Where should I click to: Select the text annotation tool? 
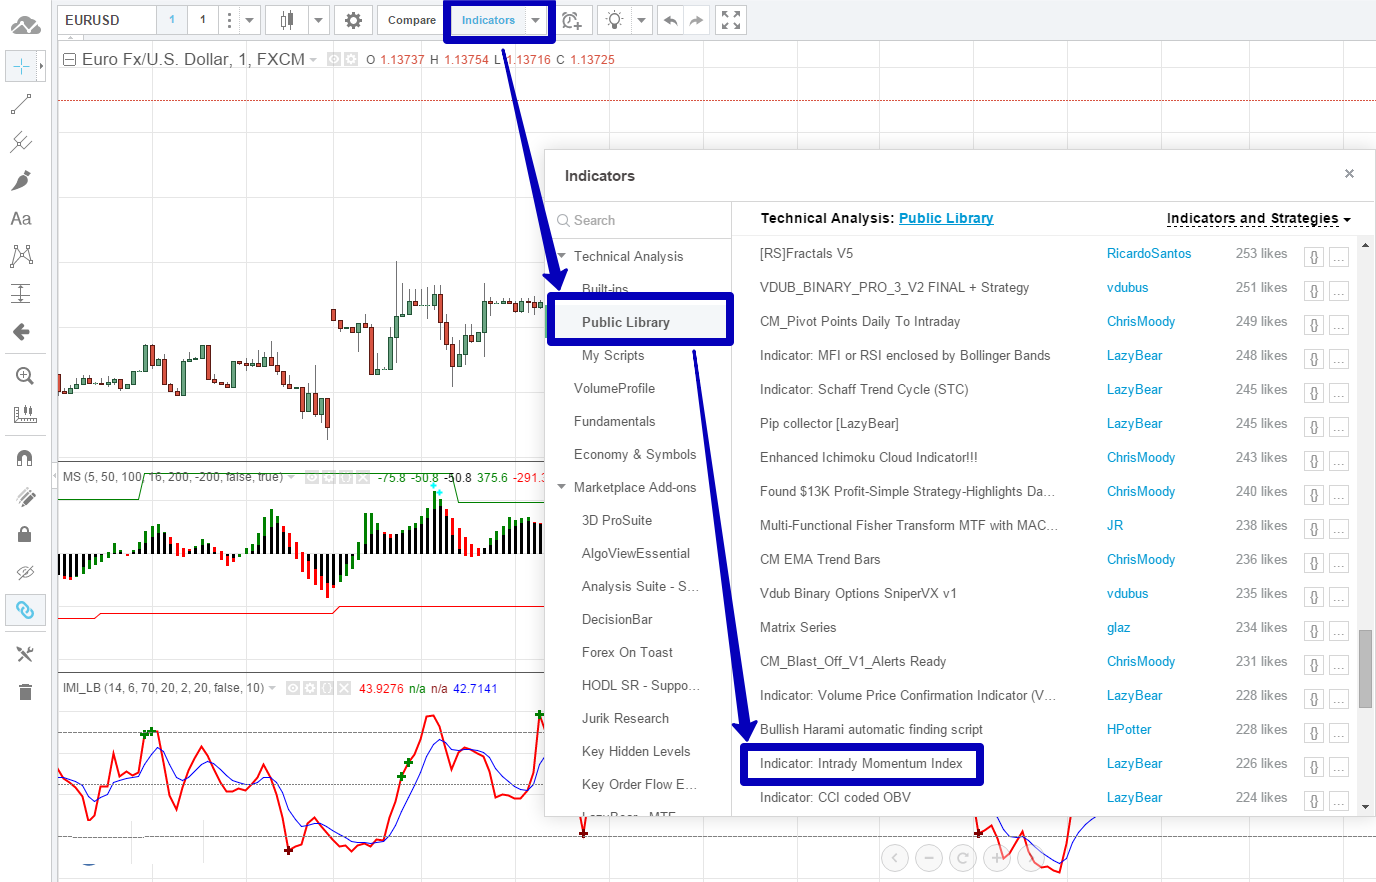21,218
